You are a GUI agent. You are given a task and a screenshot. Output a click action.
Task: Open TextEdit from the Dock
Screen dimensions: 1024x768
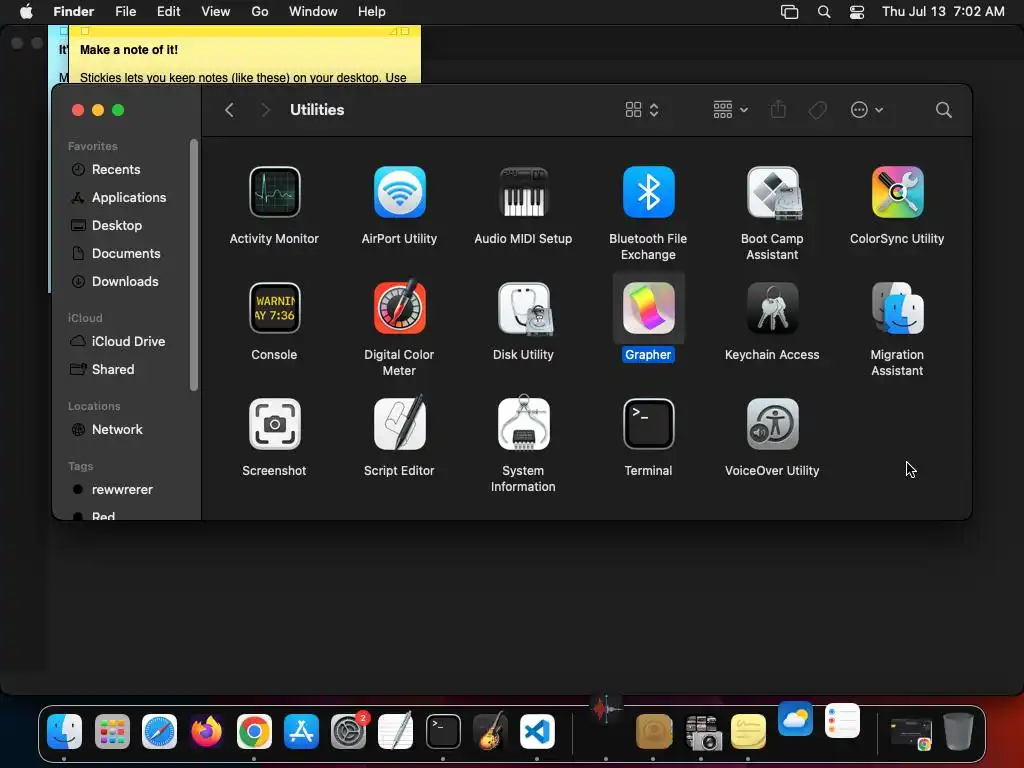click(396, 731)
